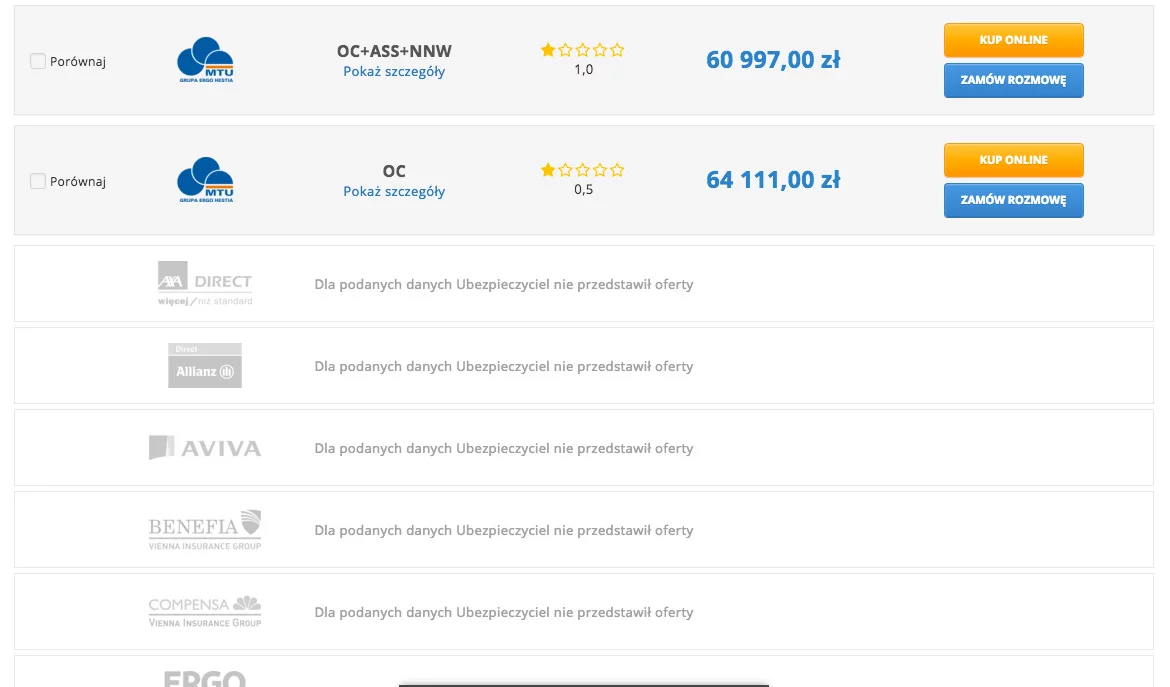The width and height of the screenshot is (1170, 687).
Task: Click the Benefia logo
Action: [x=205, y=530]
